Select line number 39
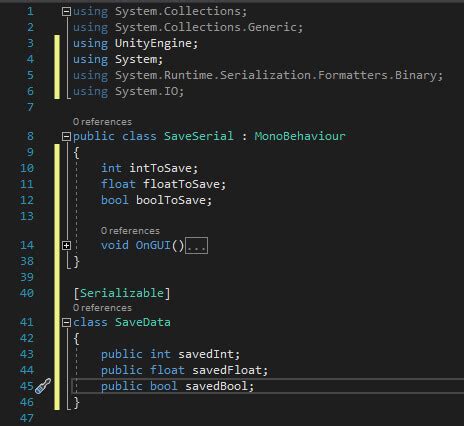This screenshot has width=464, height=426. pyautogui.click(x=27, y=277)
